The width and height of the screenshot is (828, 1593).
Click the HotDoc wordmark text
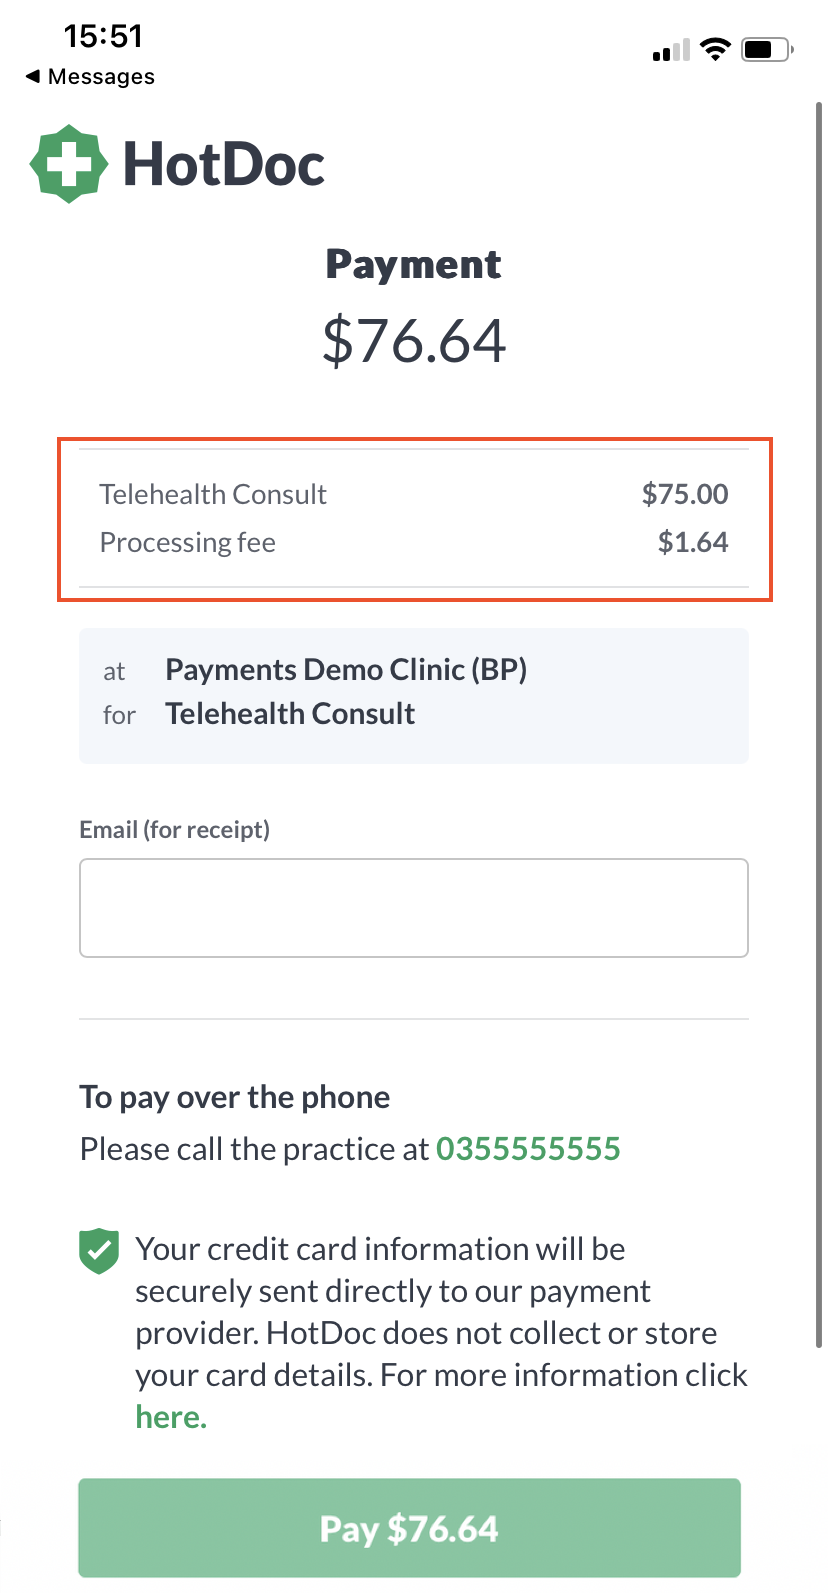click(x=222, y=163)
